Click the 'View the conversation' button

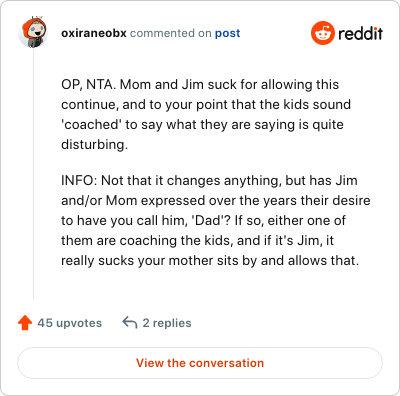[200, 363]
